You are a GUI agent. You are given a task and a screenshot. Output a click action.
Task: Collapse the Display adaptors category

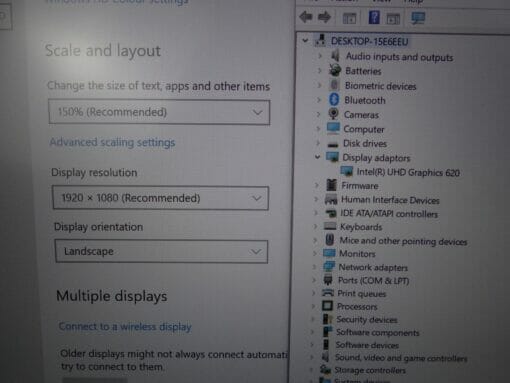coord(318,157)
